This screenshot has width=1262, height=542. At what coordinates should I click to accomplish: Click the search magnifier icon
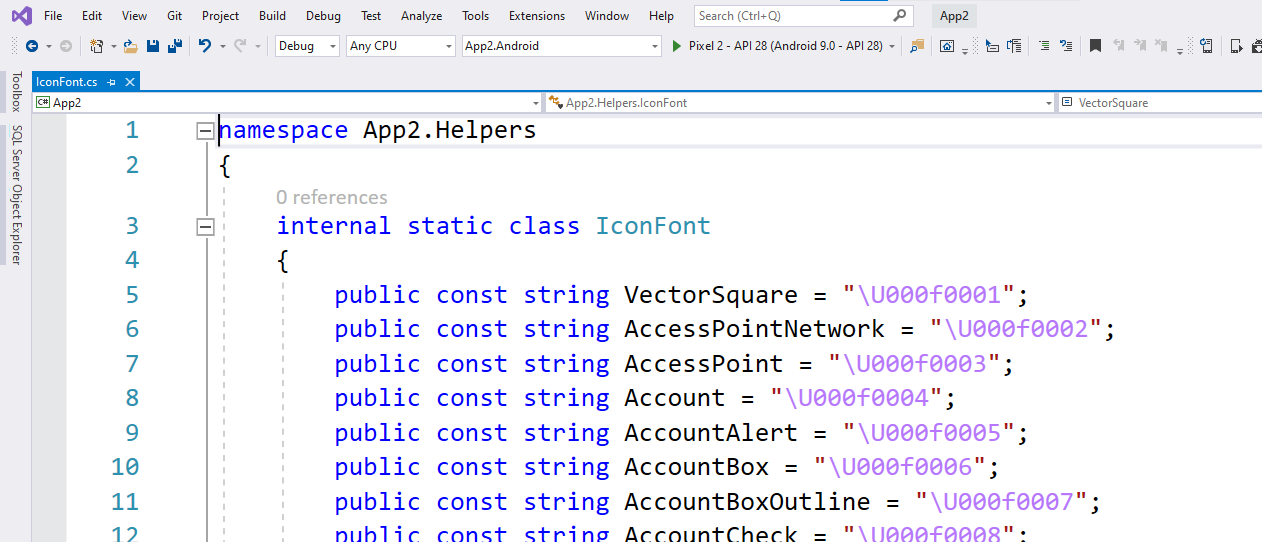pos(900,15)
